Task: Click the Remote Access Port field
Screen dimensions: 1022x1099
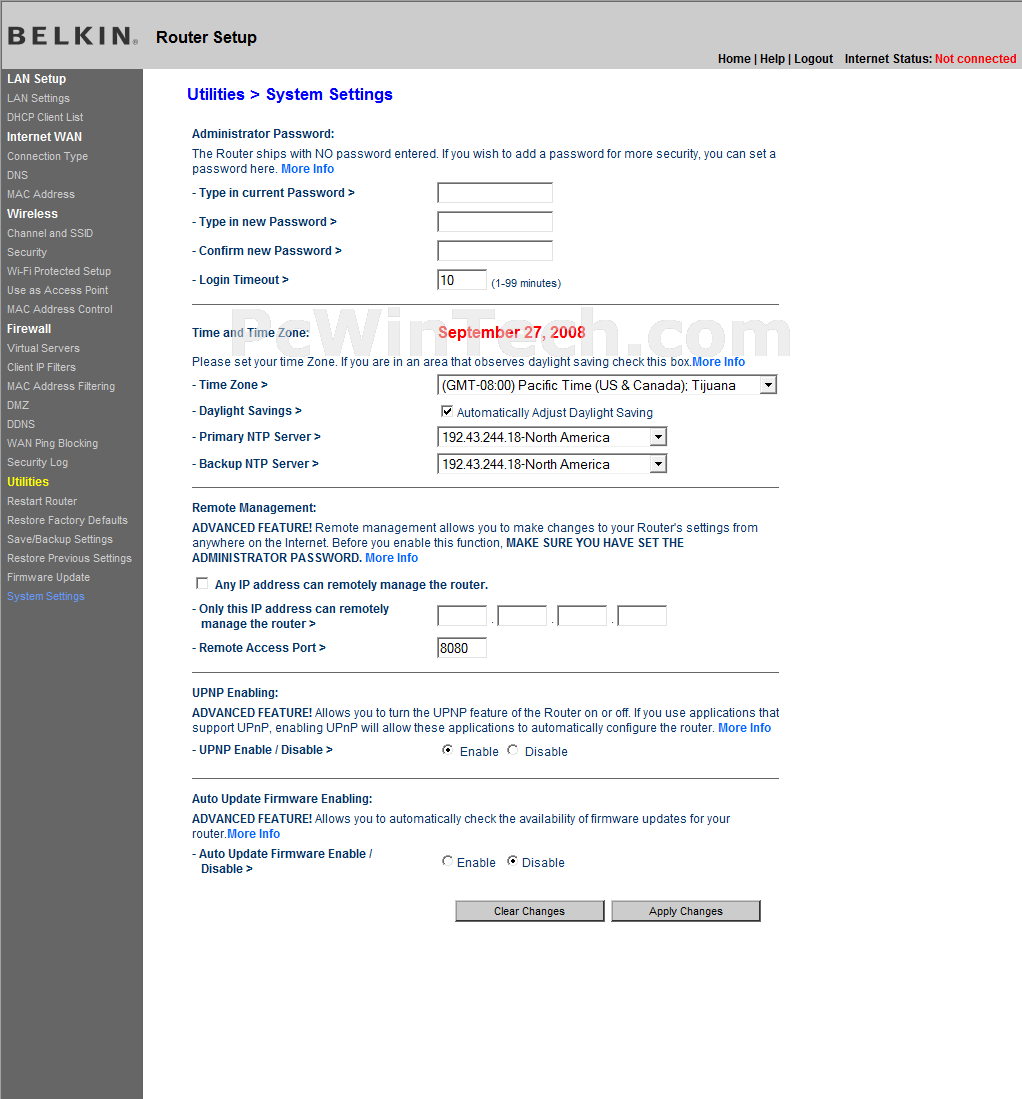Action: (462, 648)
